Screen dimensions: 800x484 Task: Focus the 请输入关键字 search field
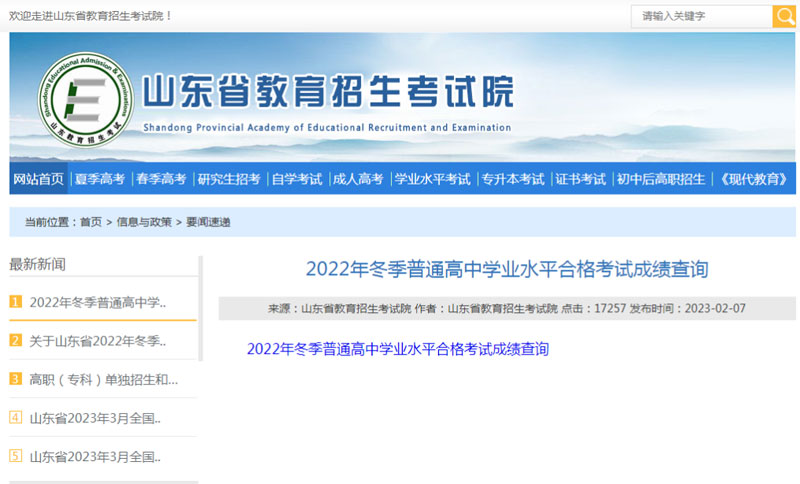(x=702, y=16)
